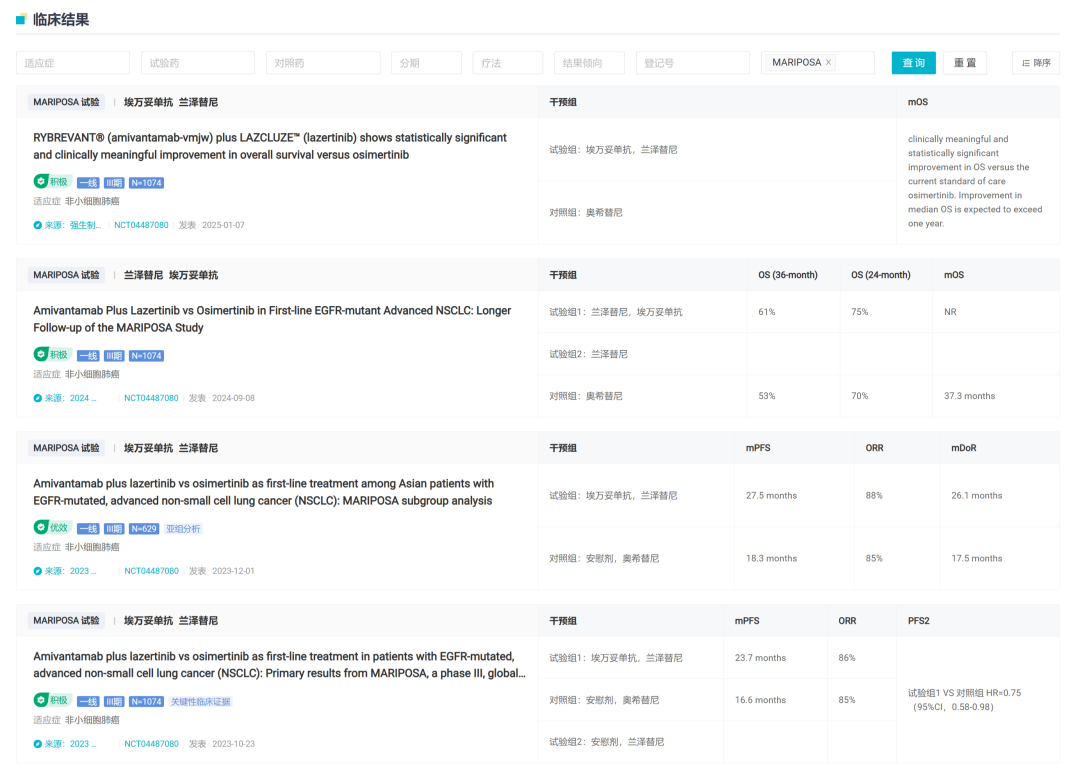Click the 试验药 filter input field
The image size is (1080, 772).
198,63
